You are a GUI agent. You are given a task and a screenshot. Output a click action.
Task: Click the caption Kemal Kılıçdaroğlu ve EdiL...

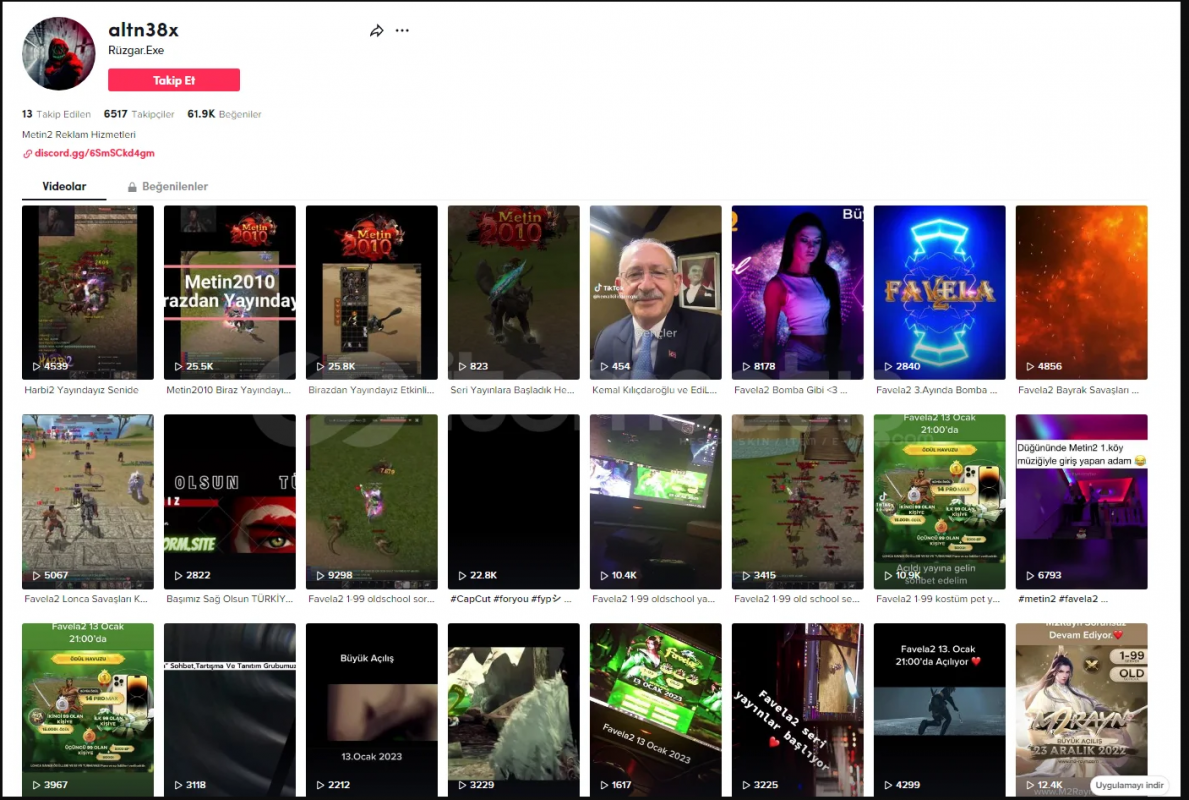click(x=654, y=390)
